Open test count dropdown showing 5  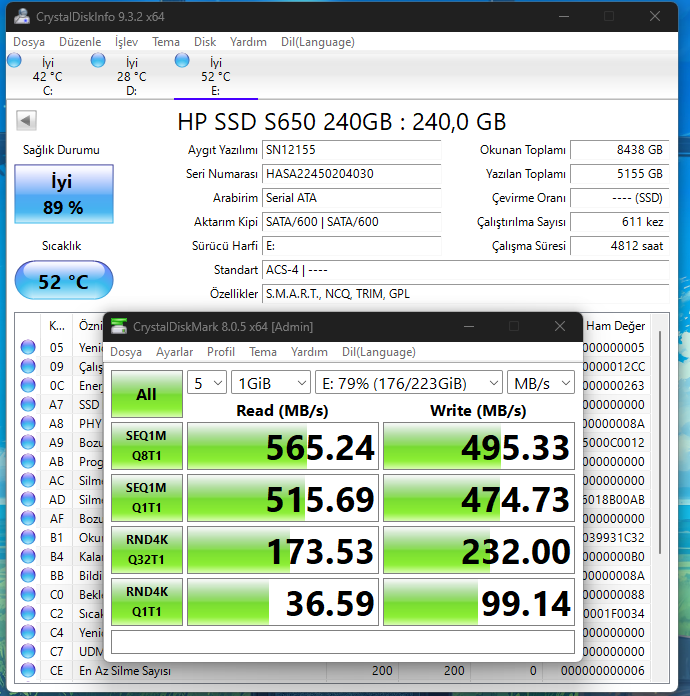(207, 383)
